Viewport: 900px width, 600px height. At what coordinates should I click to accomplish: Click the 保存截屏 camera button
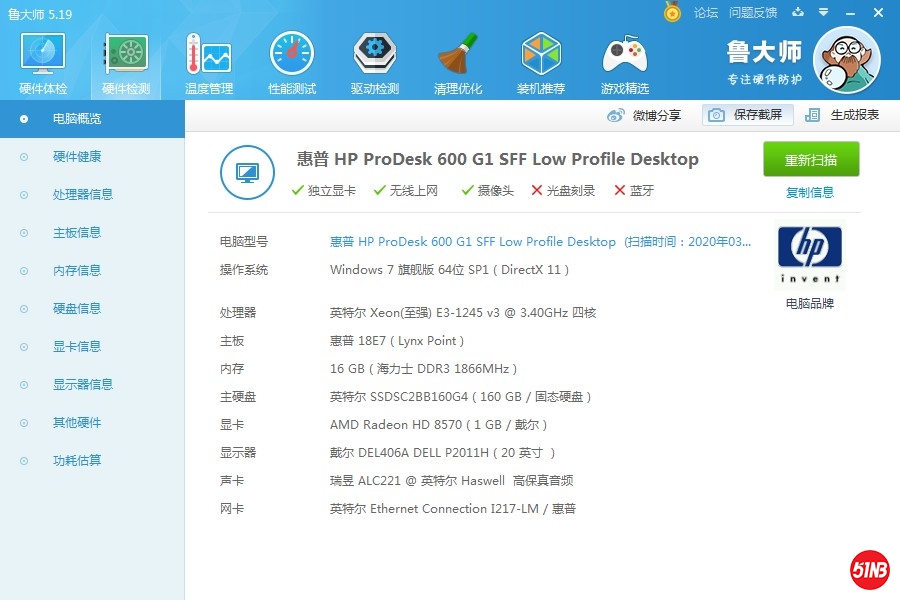pyautogui.click(x=747, y=115)
